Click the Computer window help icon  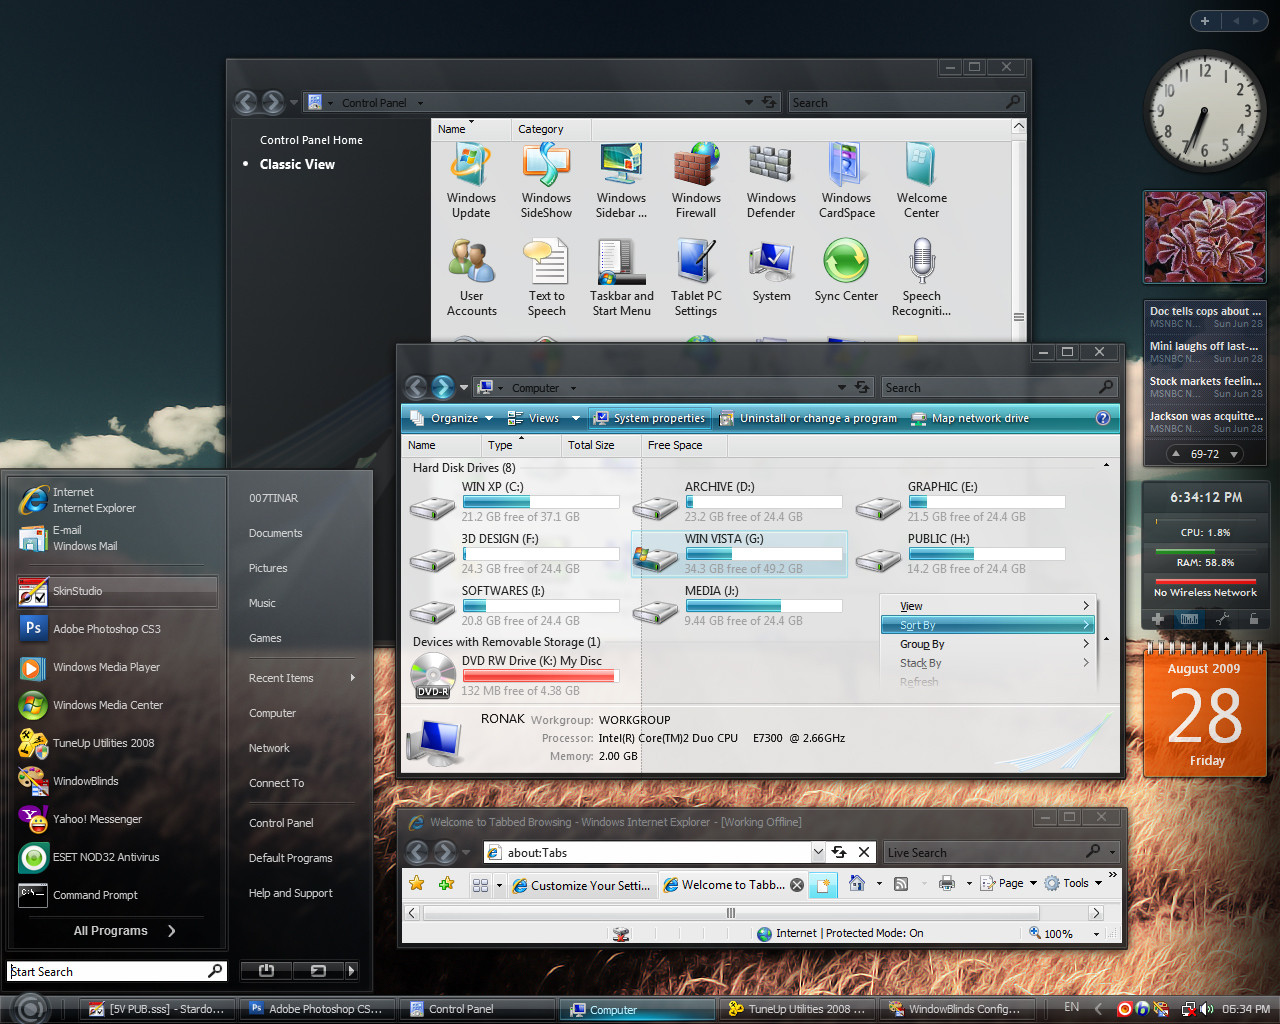click(1103, 418)
